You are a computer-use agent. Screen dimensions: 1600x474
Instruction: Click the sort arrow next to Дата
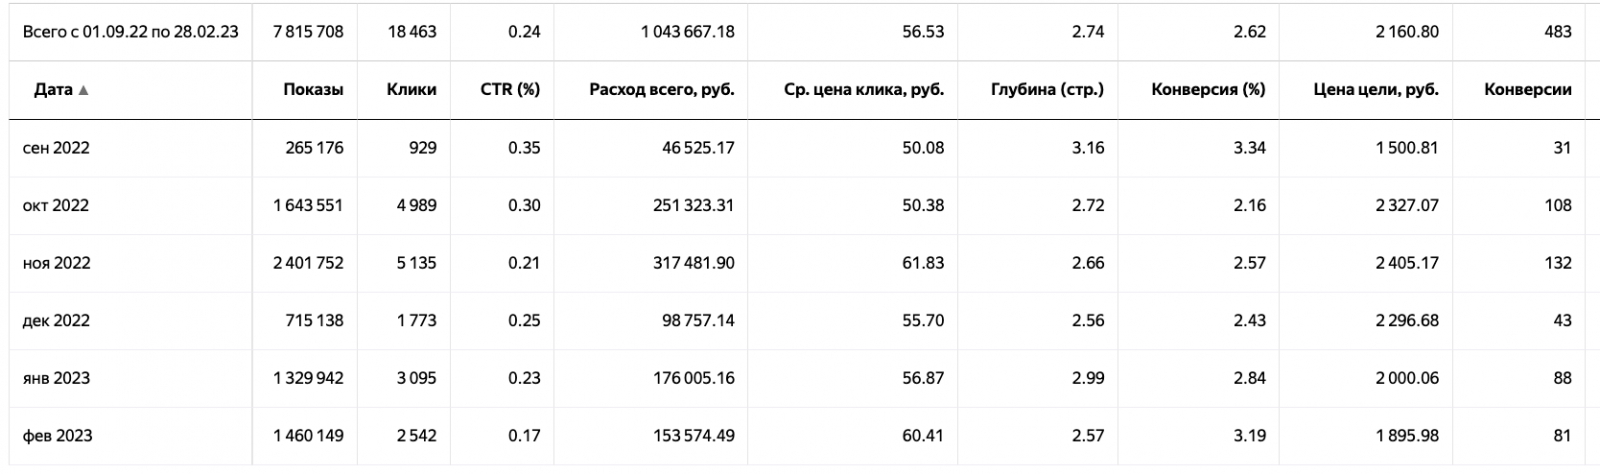tap(83, 90)
